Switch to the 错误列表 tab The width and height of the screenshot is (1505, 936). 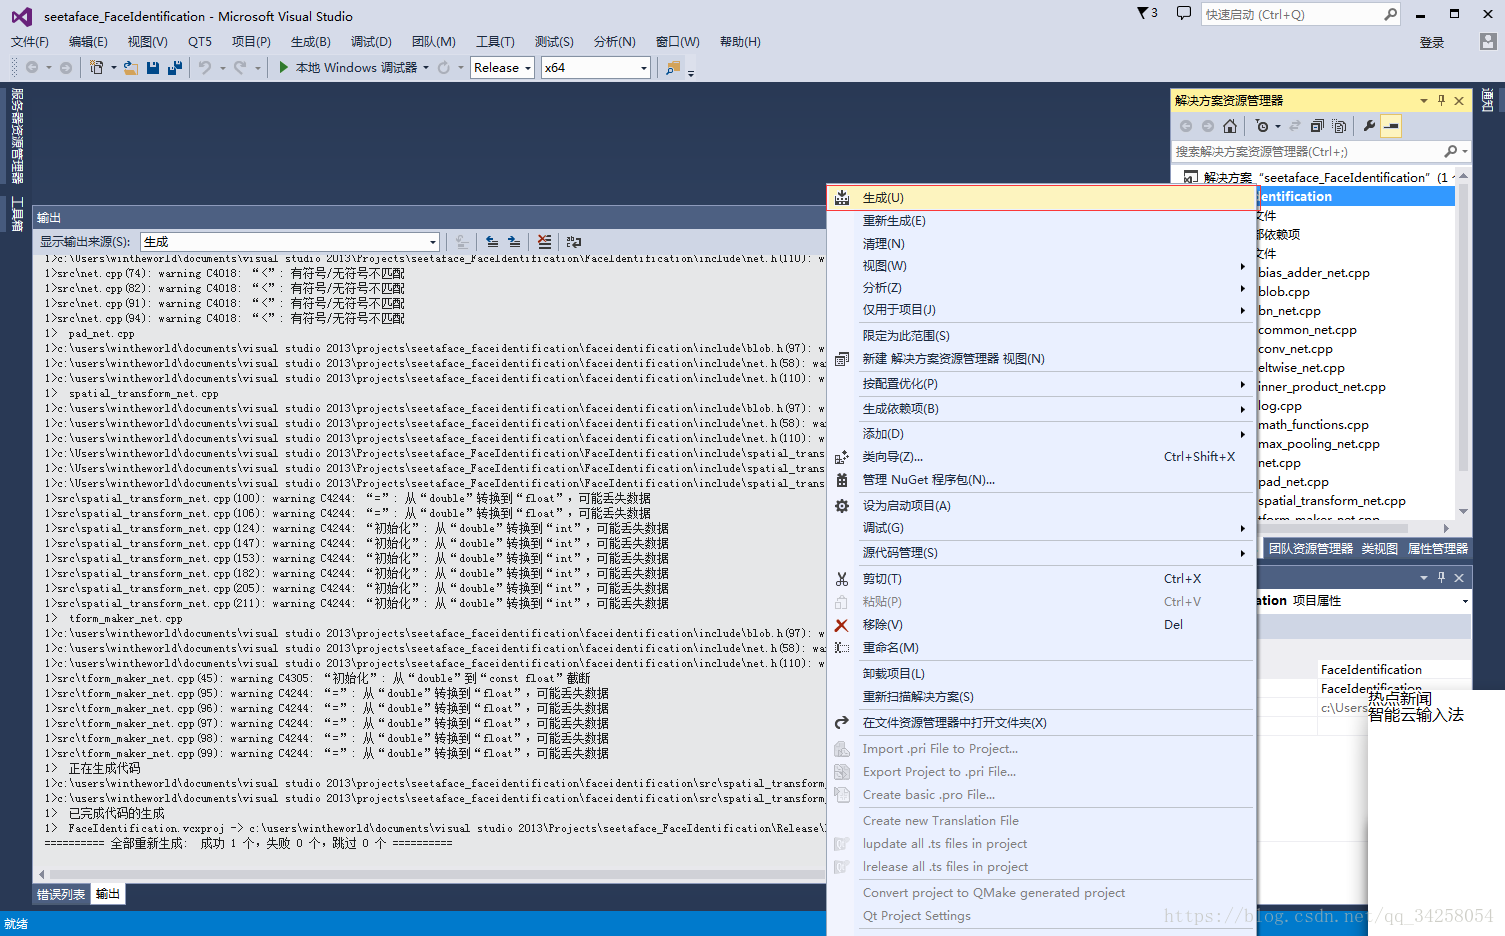[x=61, y=894]
